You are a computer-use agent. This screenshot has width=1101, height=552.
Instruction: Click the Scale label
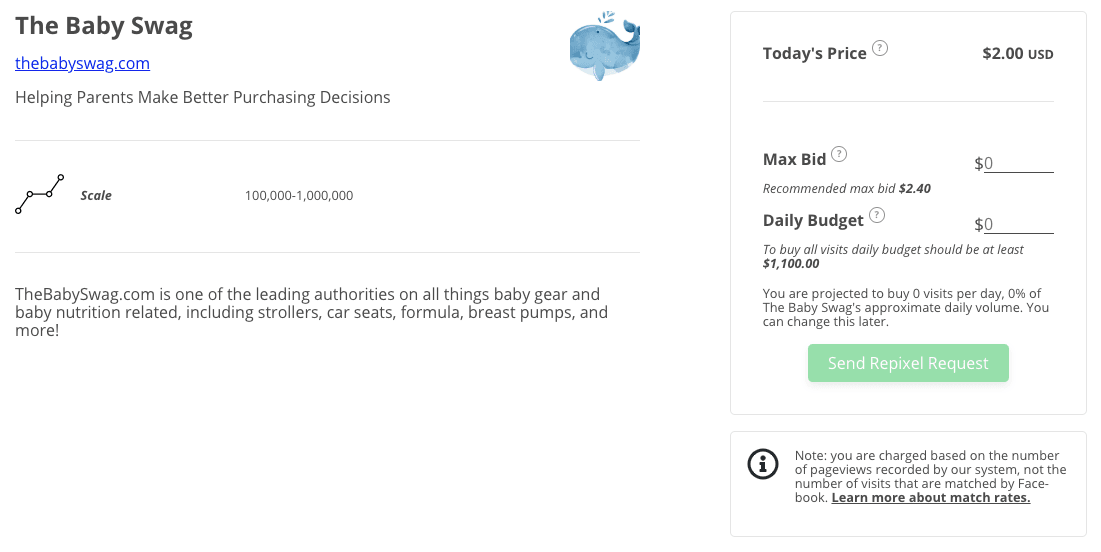coord(96,196)
